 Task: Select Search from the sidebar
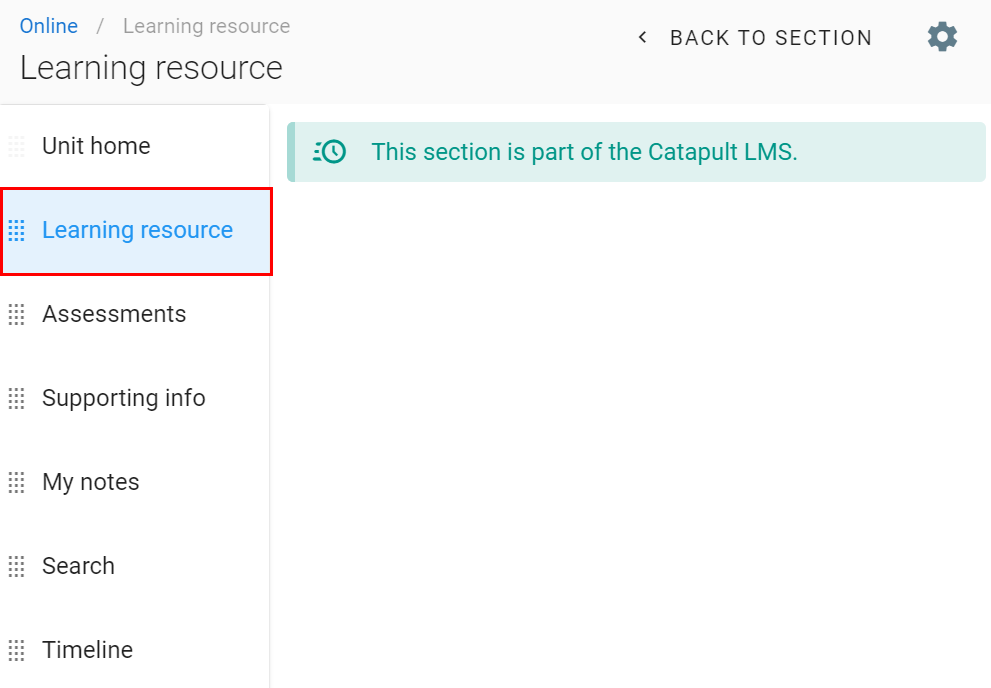(135, 567)
